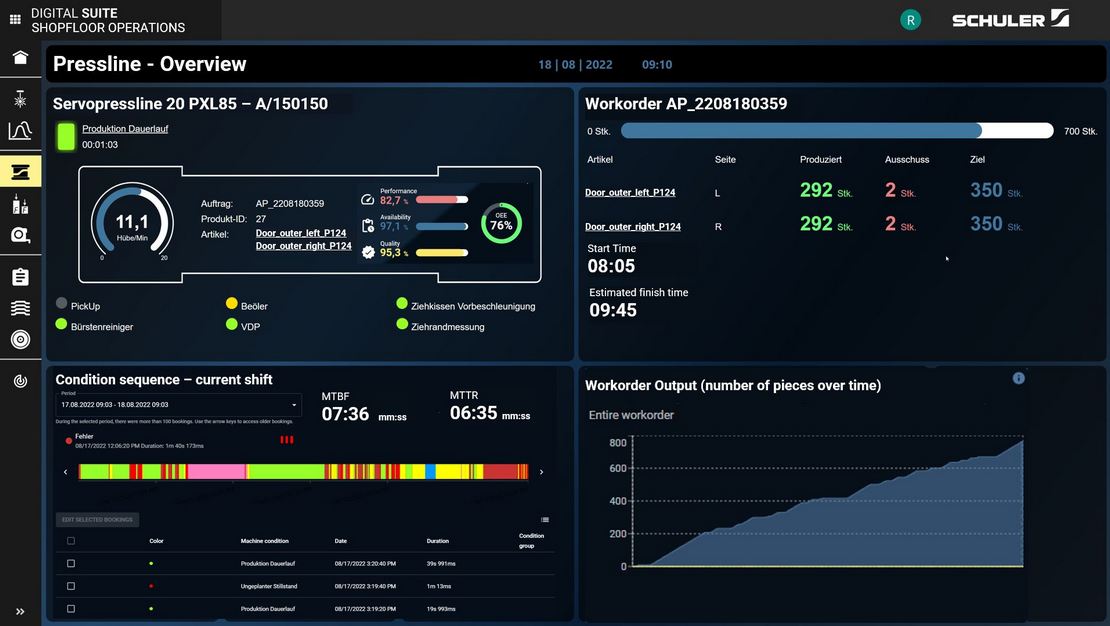The image size is (1110, 626).
Task: Check the Ungeplanter Stillstand row checkbox
Action: click(71, 586)
